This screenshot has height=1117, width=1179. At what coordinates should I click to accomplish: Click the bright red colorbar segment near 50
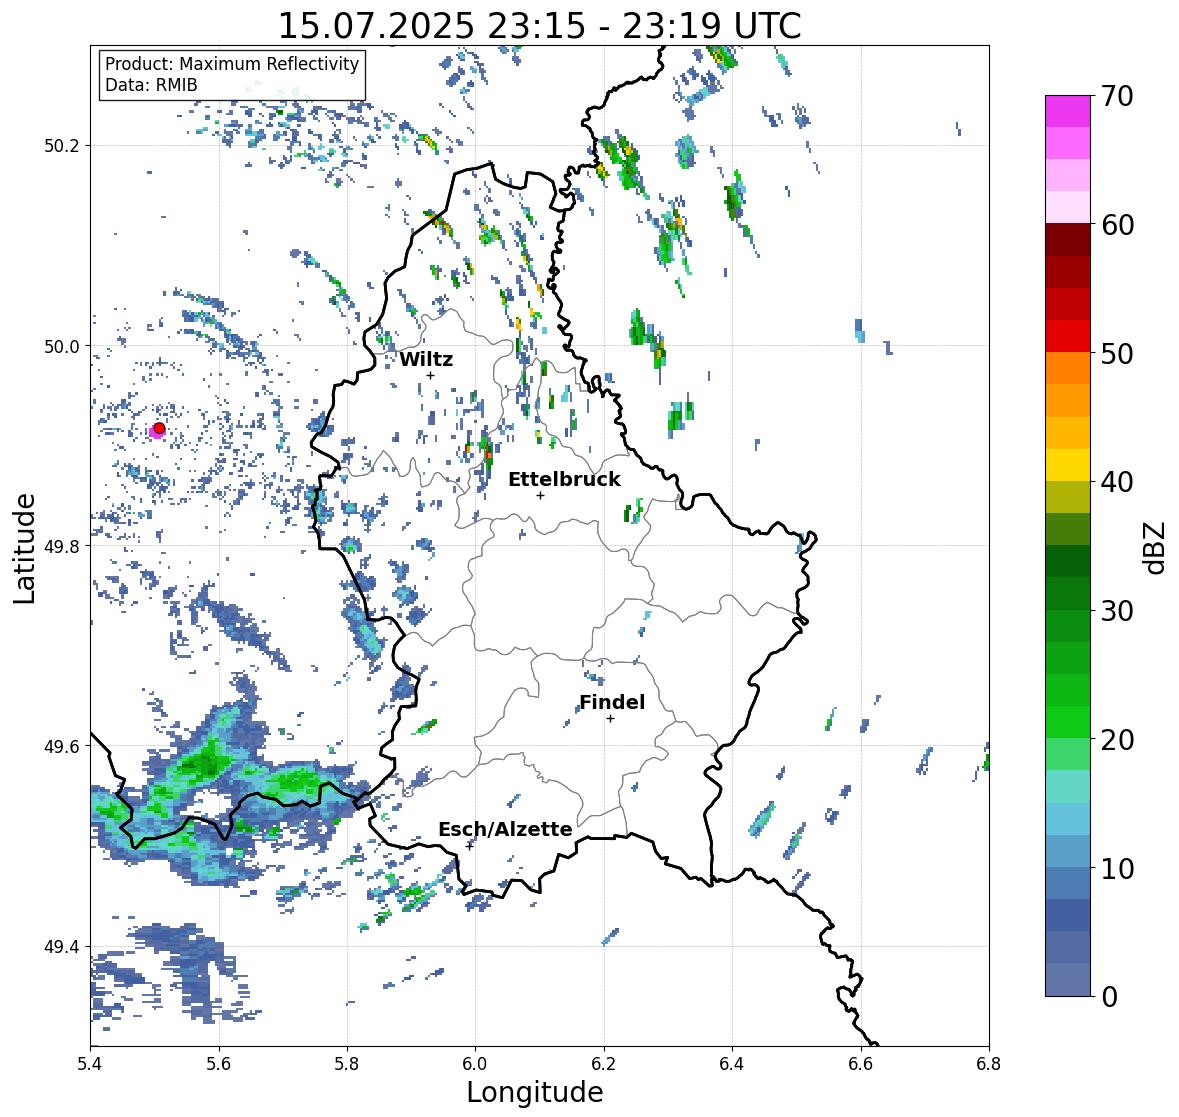[1068, 336]
